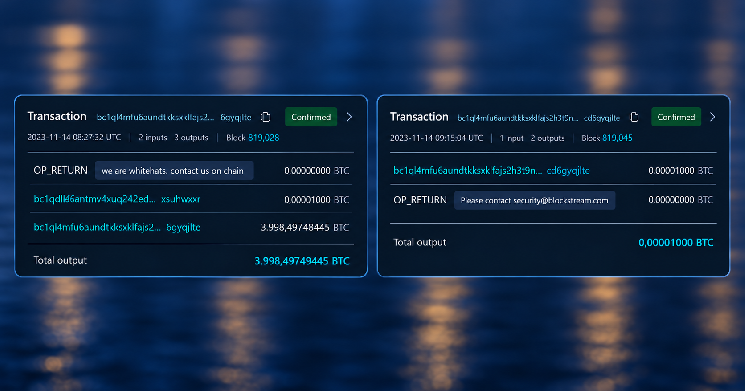
Task: Click timestamp 2023-11-14 08:27:32 UTC
Action: [74, 137]
